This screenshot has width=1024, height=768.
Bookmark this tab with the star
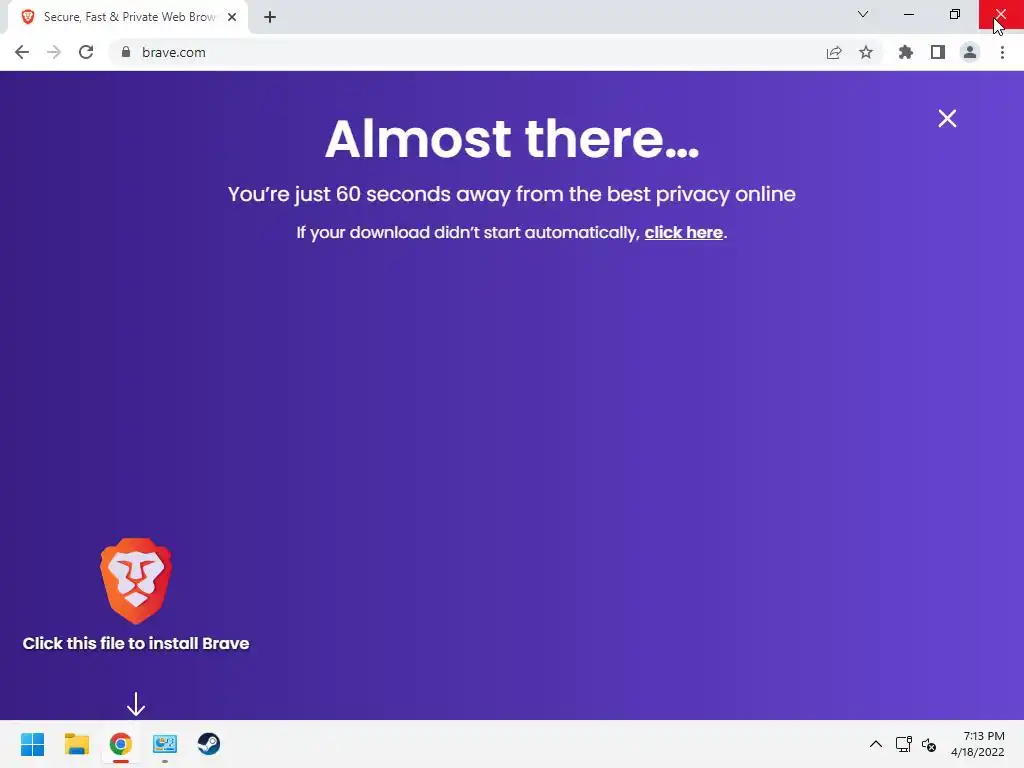866,52
